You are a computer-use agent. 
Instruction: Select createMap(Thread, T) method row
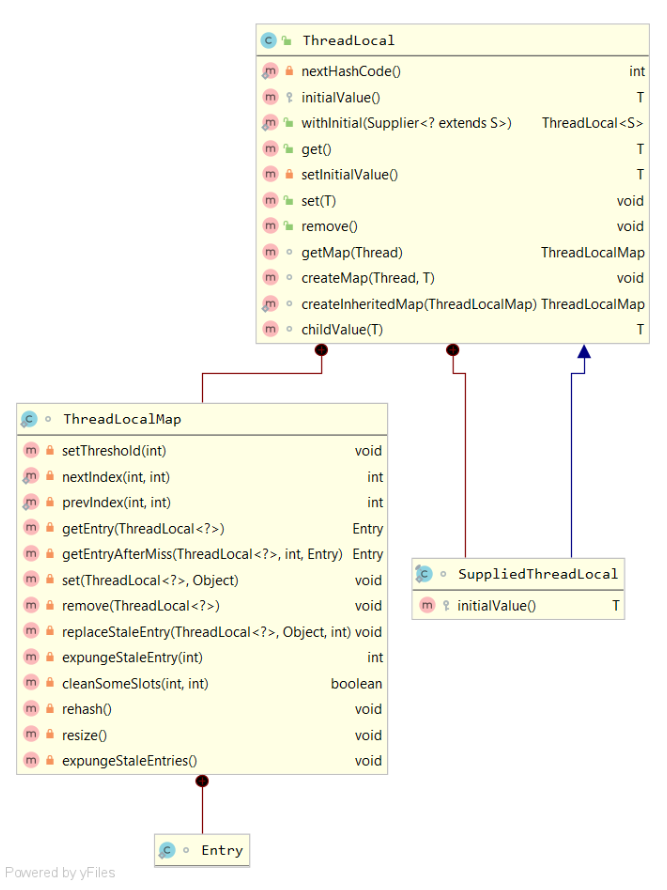452,278
